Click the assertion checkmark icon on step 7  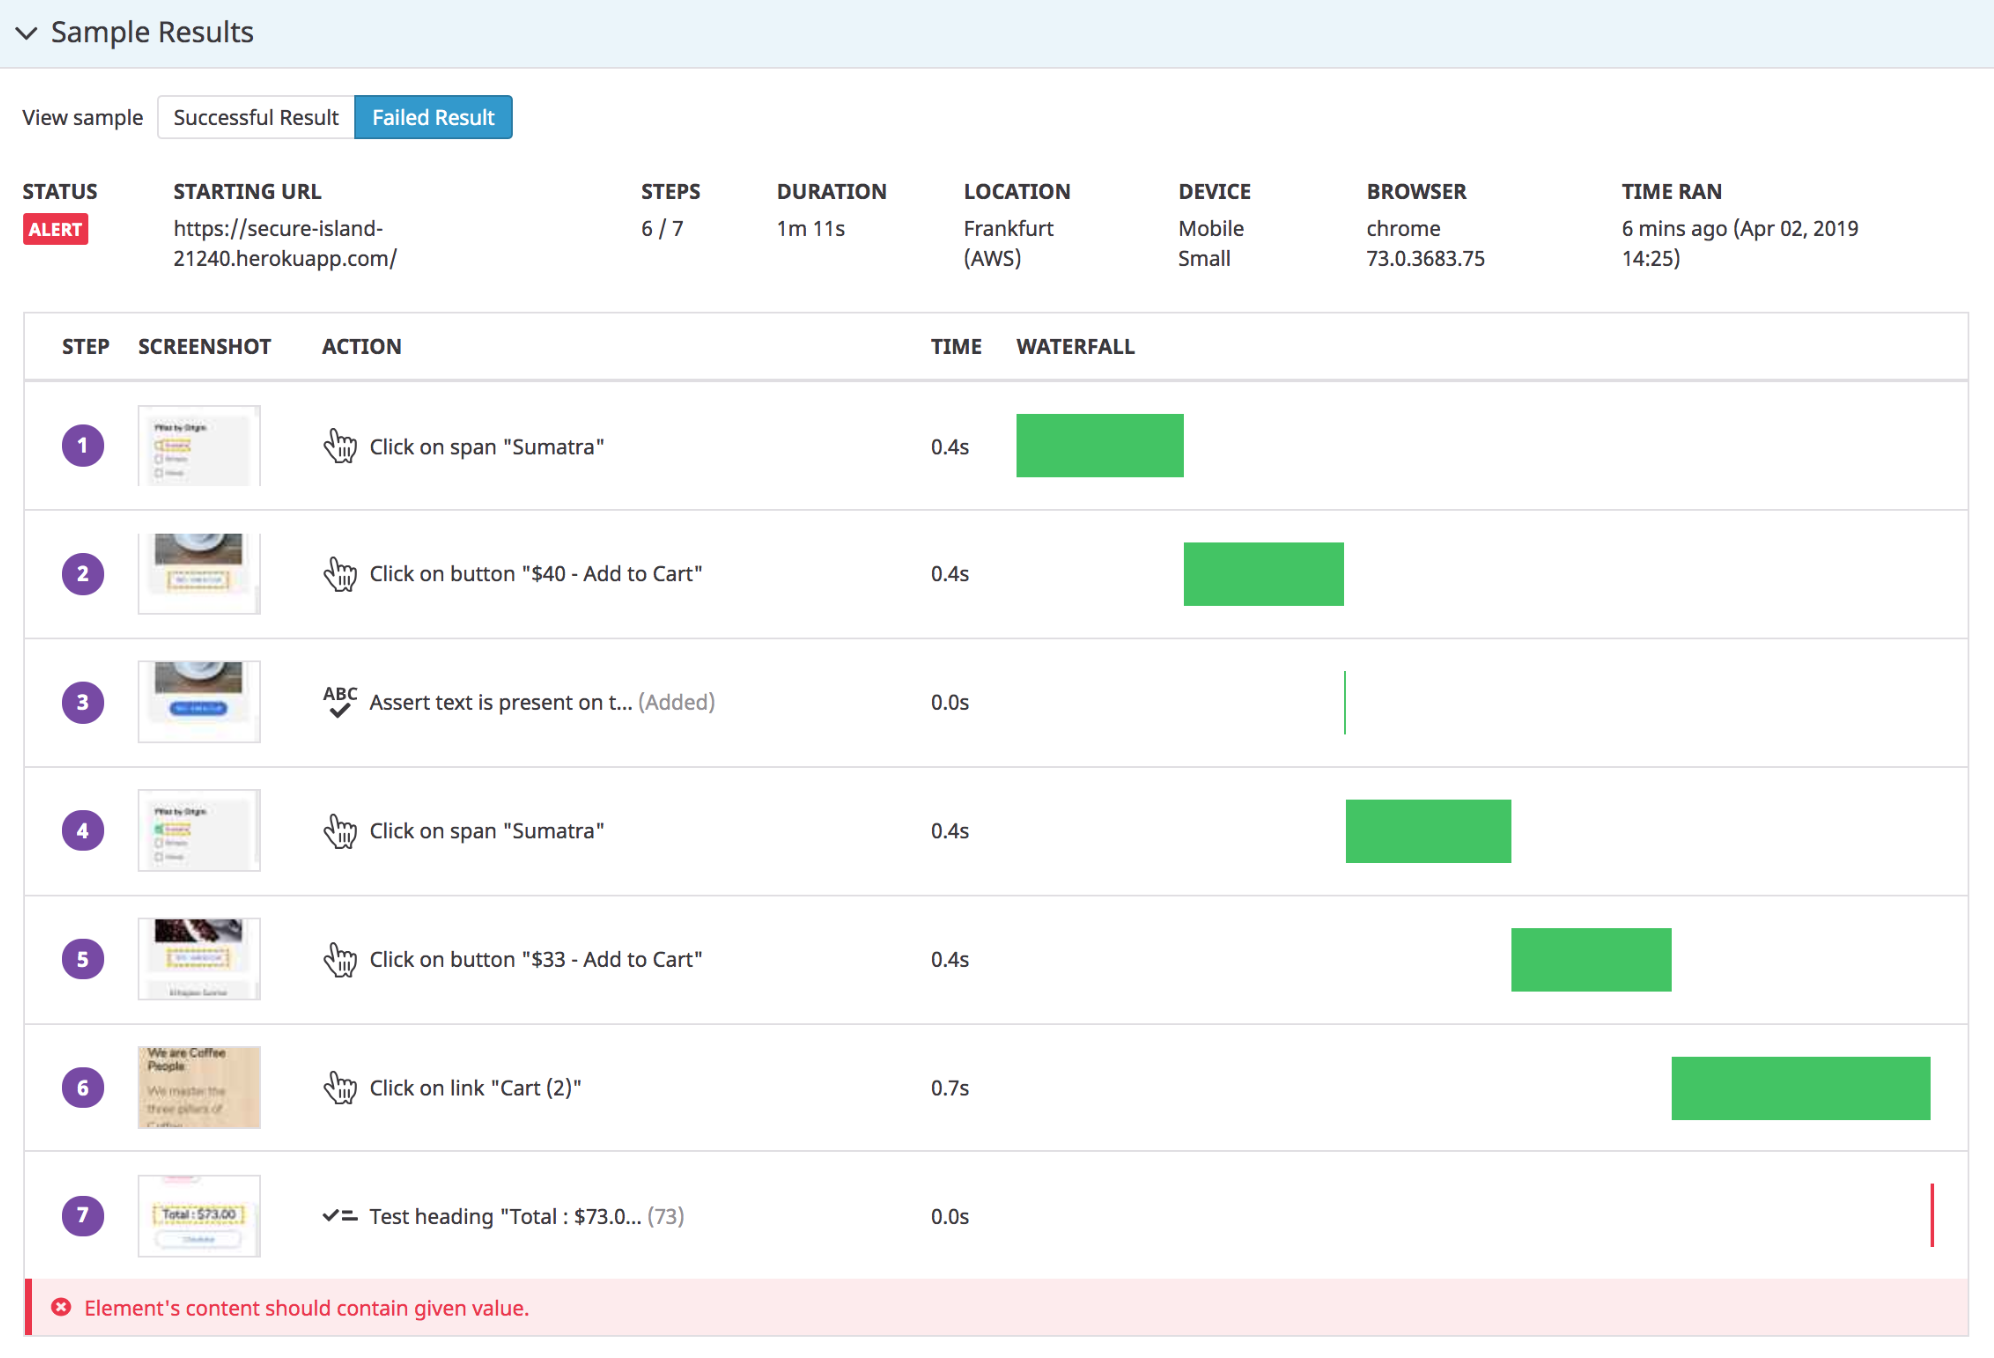339,1215
